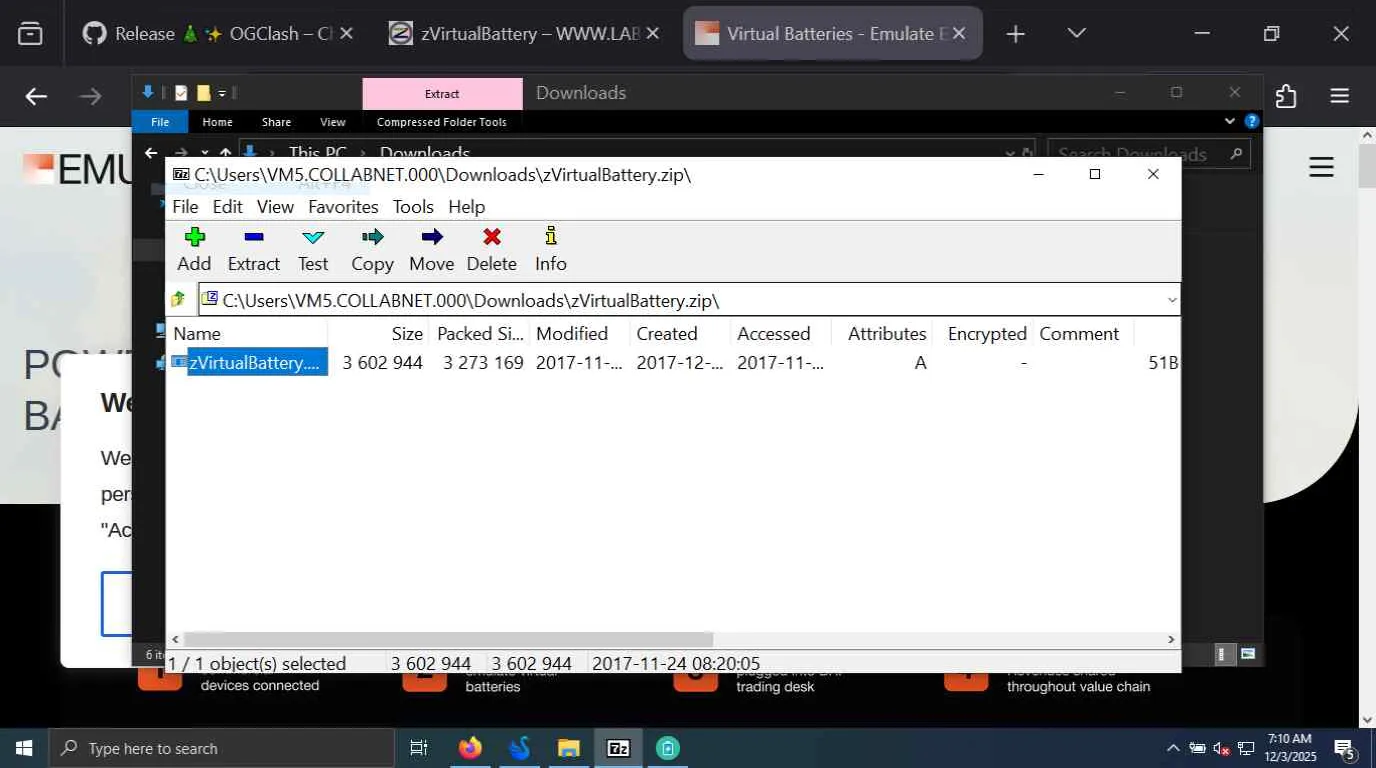The image size is (1376, 768).
Task: Click the Windows taskbar search box
Action: coord(221,748)
